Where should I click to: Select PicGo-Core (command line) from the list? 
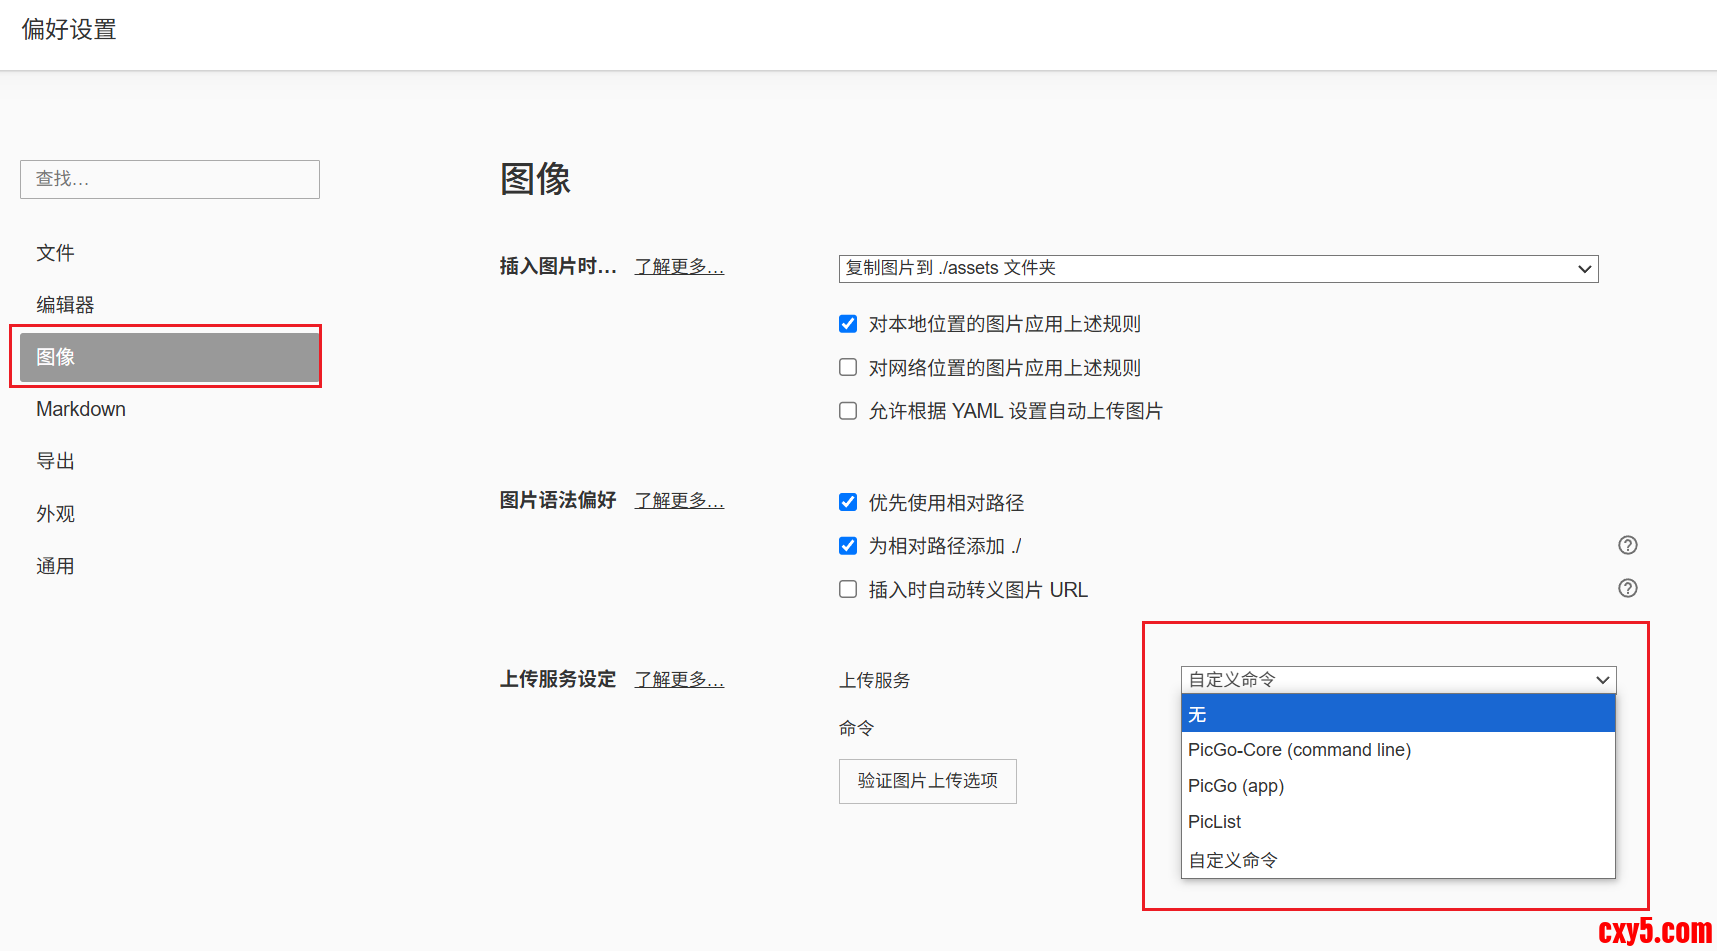point(1298,750)
